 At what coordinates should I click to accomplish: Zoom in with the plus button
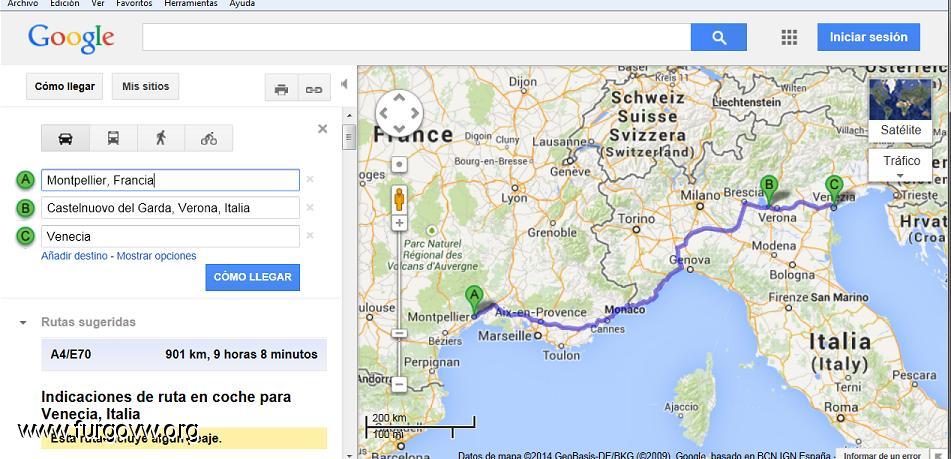pyautogui.click(x=399, y=223)
